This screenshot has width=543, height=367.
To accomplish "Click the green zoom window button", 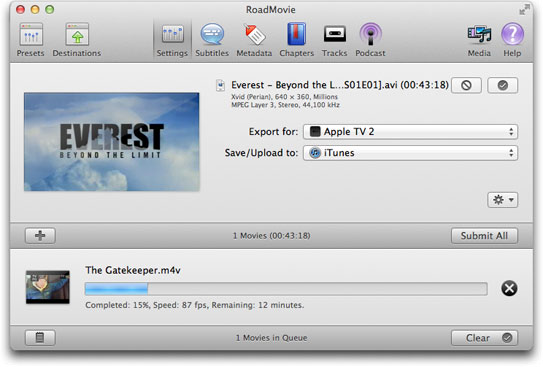I will click(x=50, y=10).
